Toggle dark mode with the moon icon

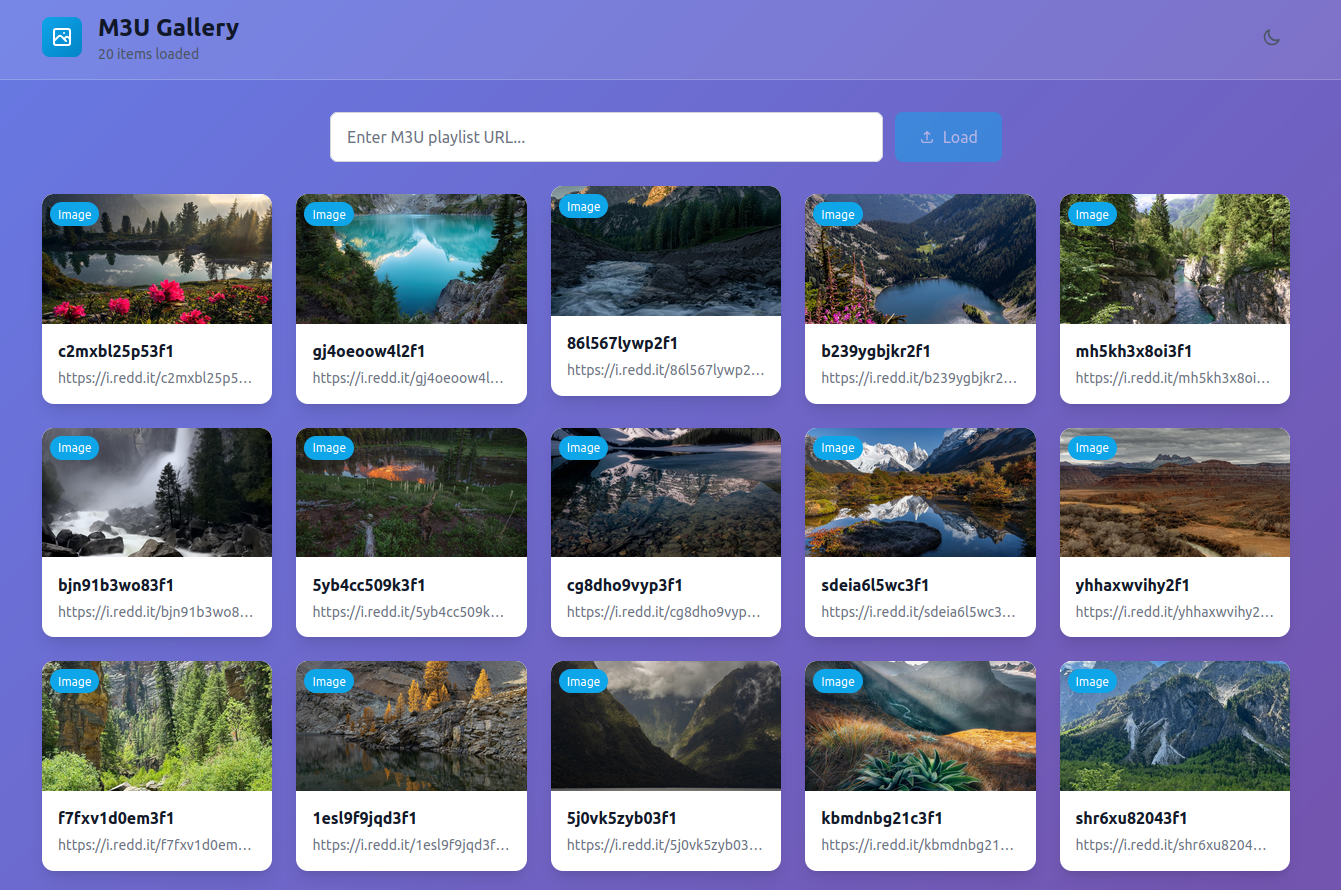click(x=1271, y=38)
